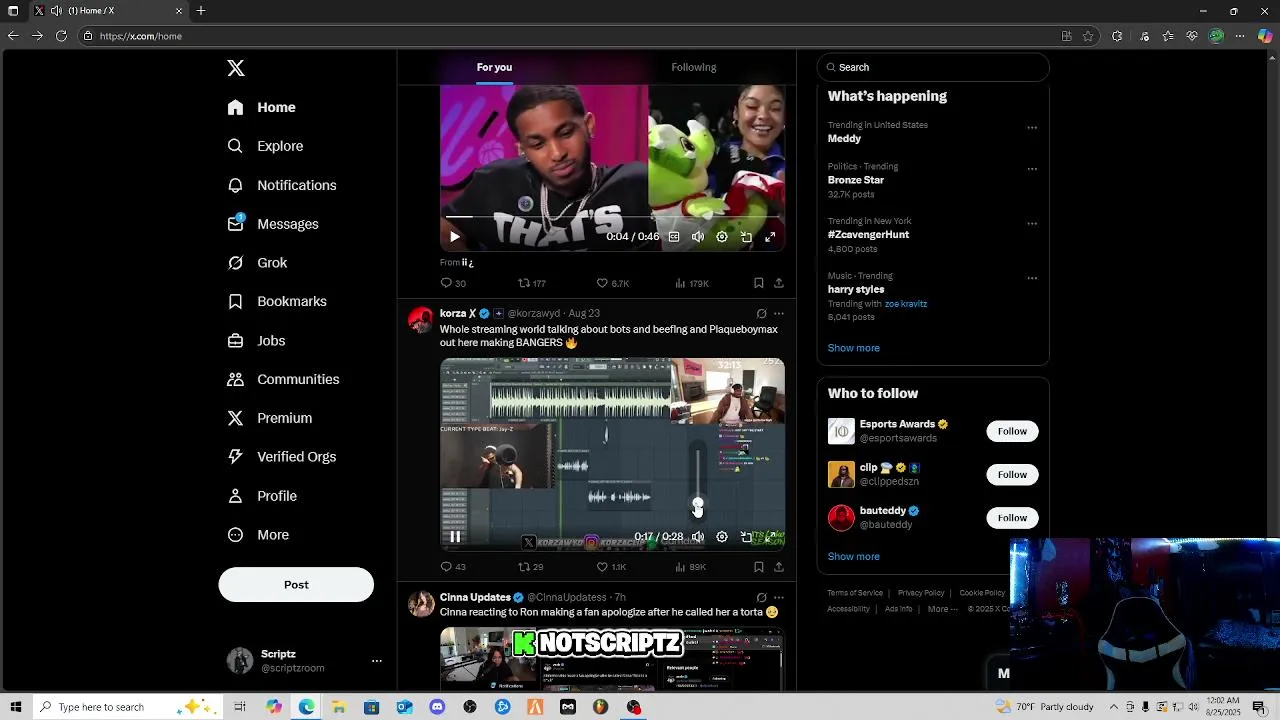Viewport: 1280px width, 720px height.
Task: Play the top 0:46 video
Action: [x=454, y=237]
